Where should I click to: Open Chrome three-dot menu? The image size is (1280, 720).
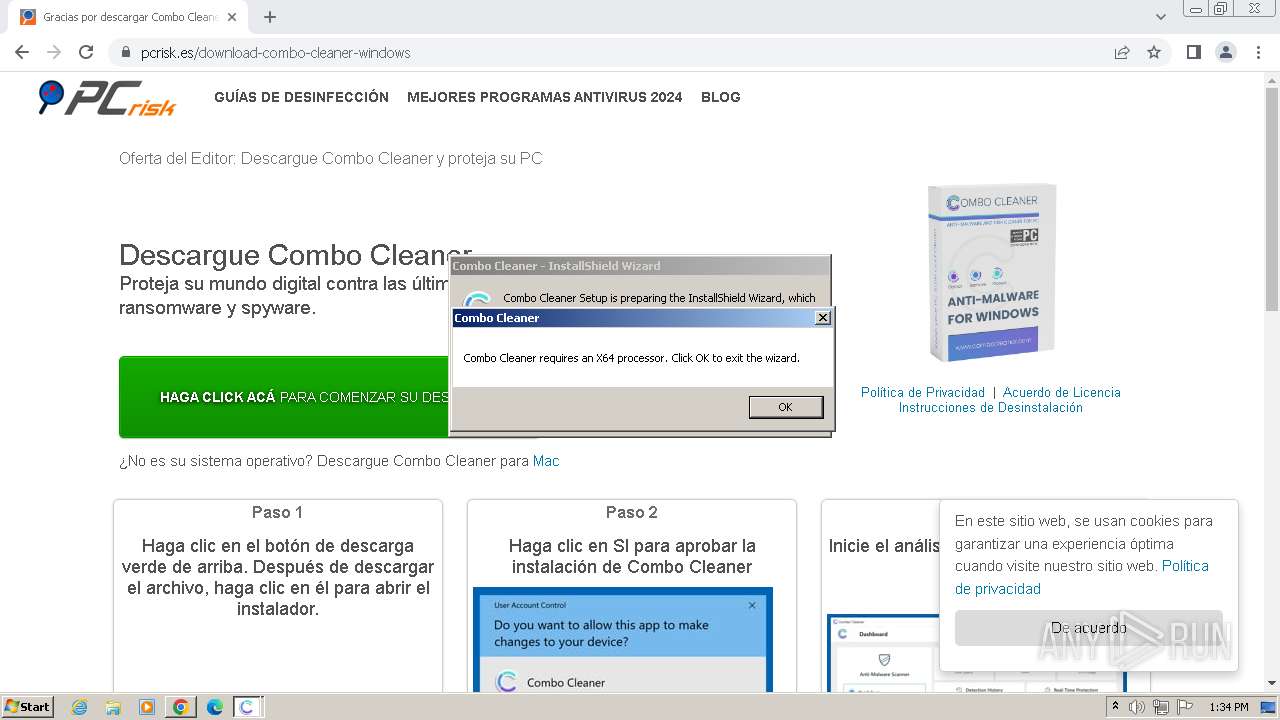point(1258,52)
